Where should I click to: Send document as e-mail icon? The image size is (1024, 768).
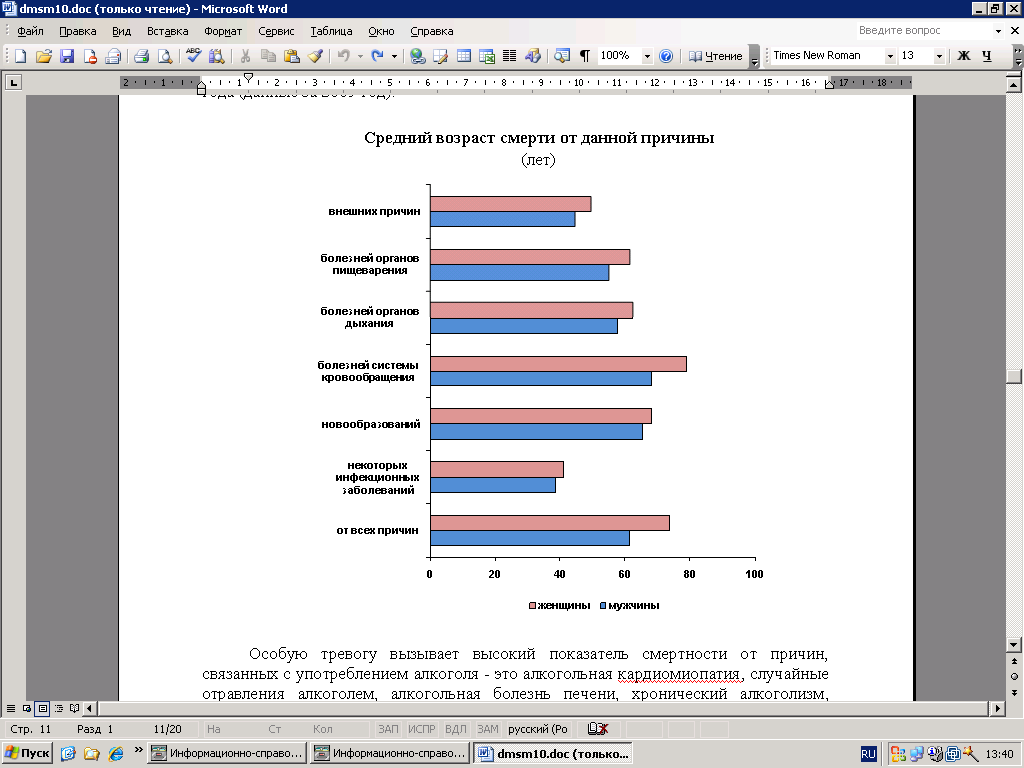(x=113, y=56)
